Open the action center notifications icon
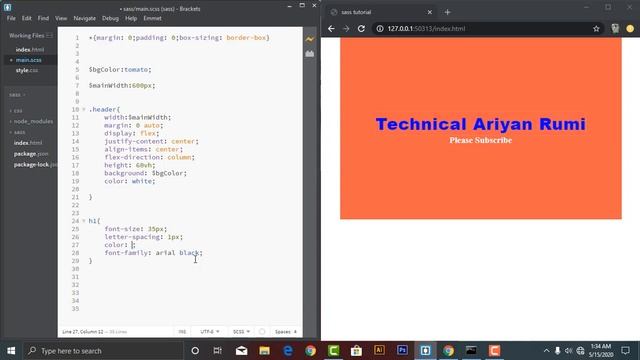Image resolution: width=640 pixels, height=360 pixels. tap(625, 351)
